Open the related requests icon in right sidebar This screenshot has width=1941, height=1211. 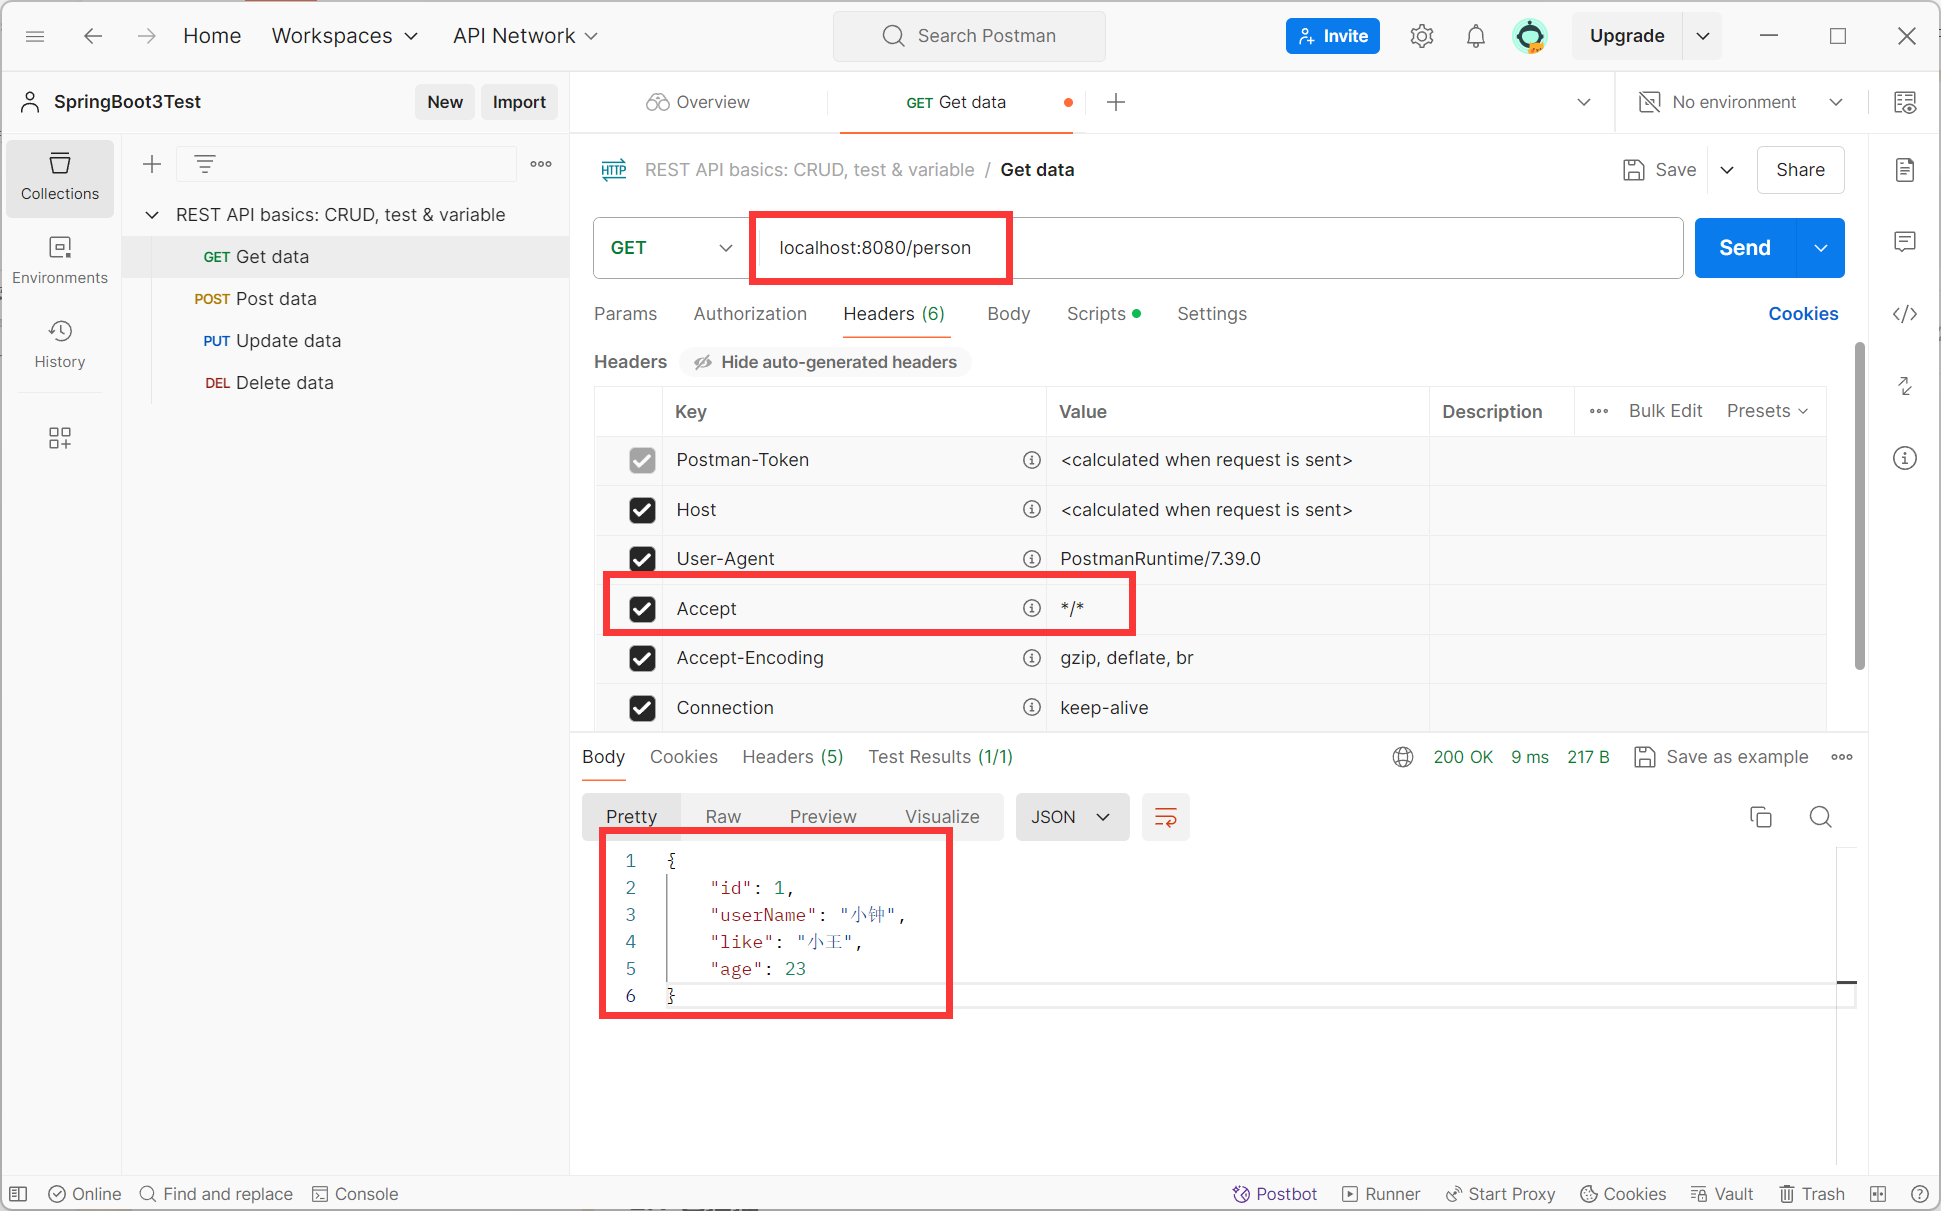pyautogui.click(x=1905, y=386)
